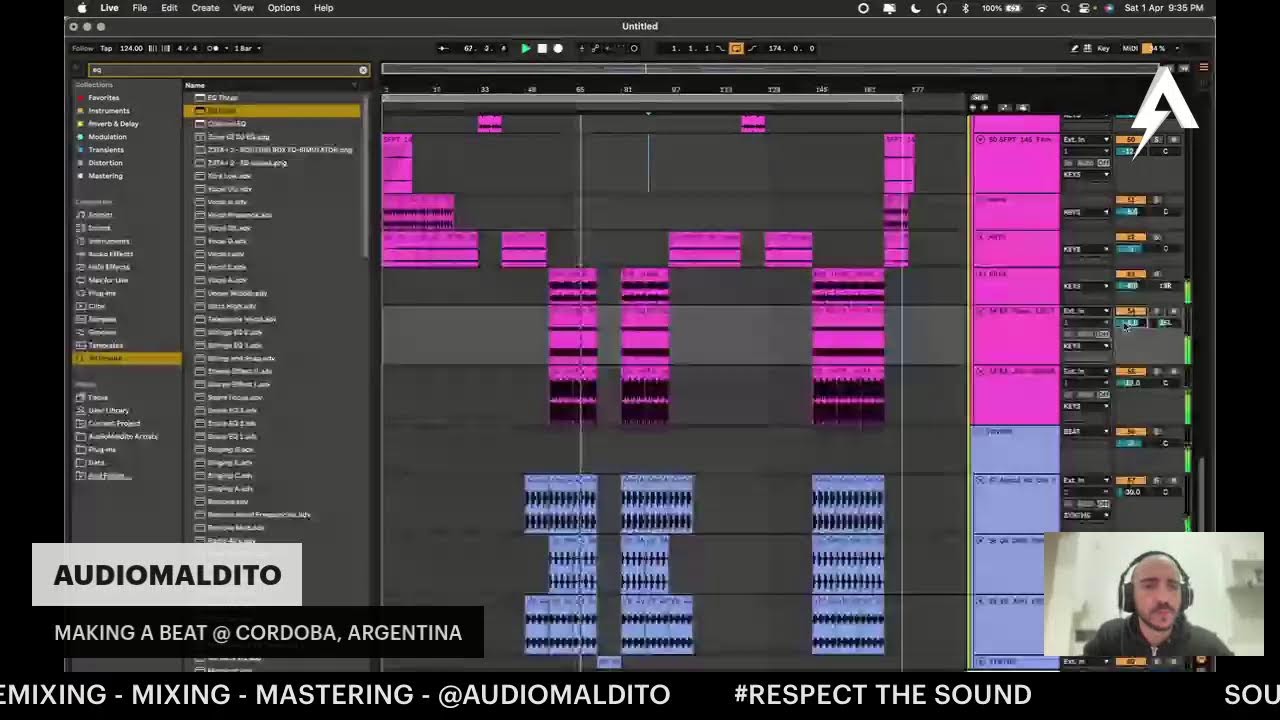Clear the browser search field with X
The height and width of the screenshot is (720, 1280).
coord(363,70)
